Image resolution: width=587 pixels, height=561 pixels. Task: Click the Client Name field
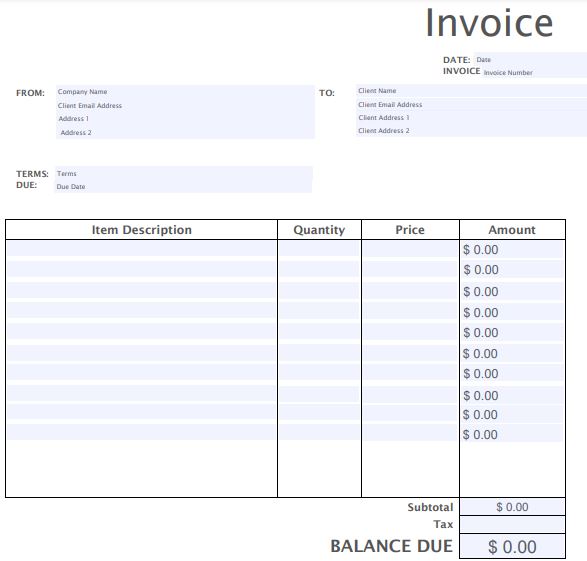pos(471,91)
